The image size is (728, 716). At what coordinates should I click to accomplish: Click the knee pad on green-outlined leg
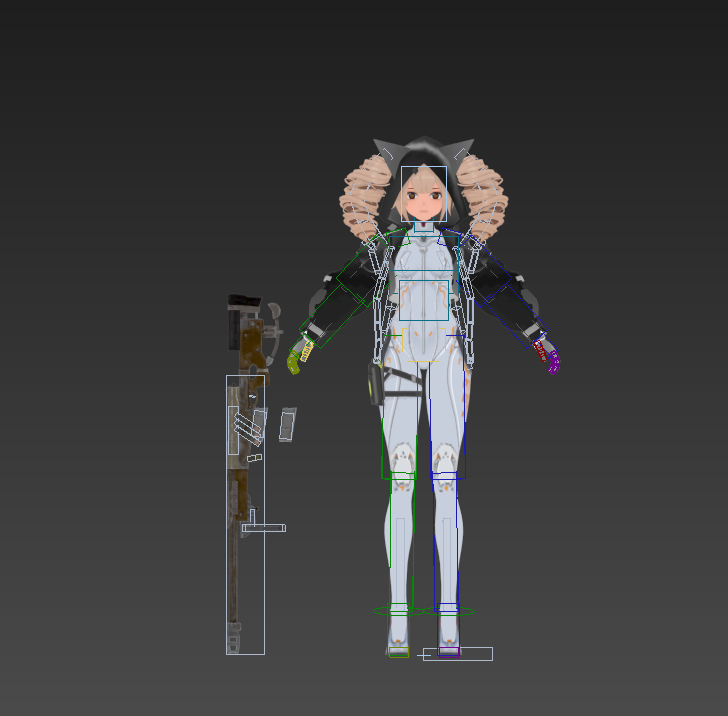(403, 459)
